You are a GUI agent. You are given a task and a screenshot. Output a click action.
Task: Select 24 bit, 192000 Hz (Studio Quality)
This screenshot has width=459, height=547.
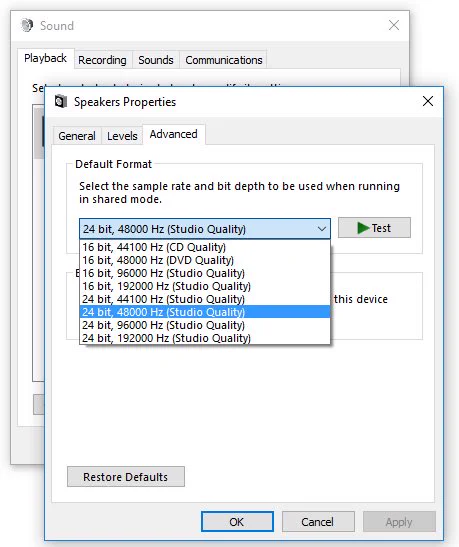[205, 338]
